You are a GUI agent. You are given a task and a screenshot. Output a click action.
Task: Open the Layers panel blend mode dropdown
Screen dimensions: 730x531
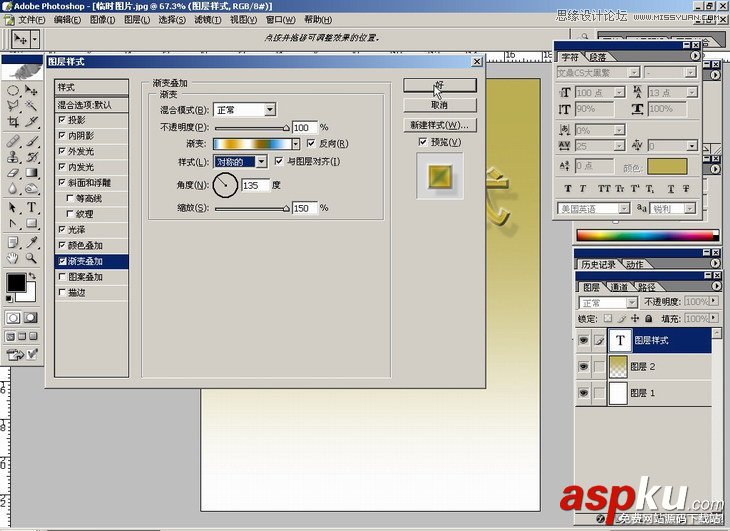pyautogui.click(x=631, y=303)
